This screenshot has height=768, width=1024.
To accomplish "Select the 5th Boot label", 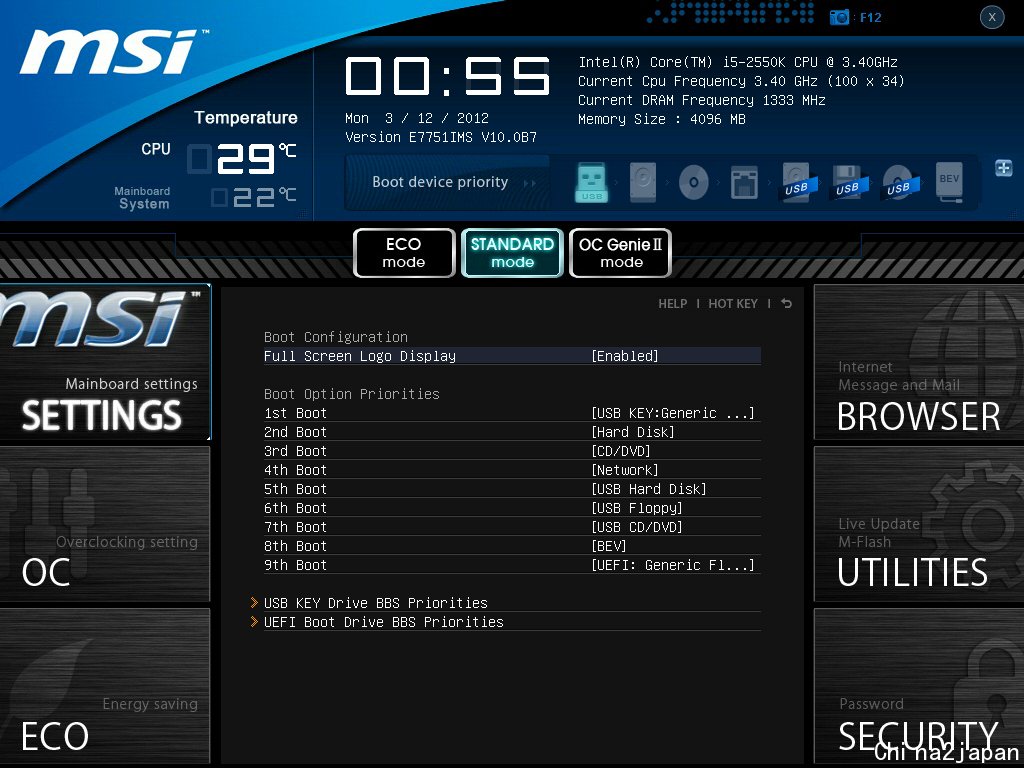I will (x=295, y=488).
